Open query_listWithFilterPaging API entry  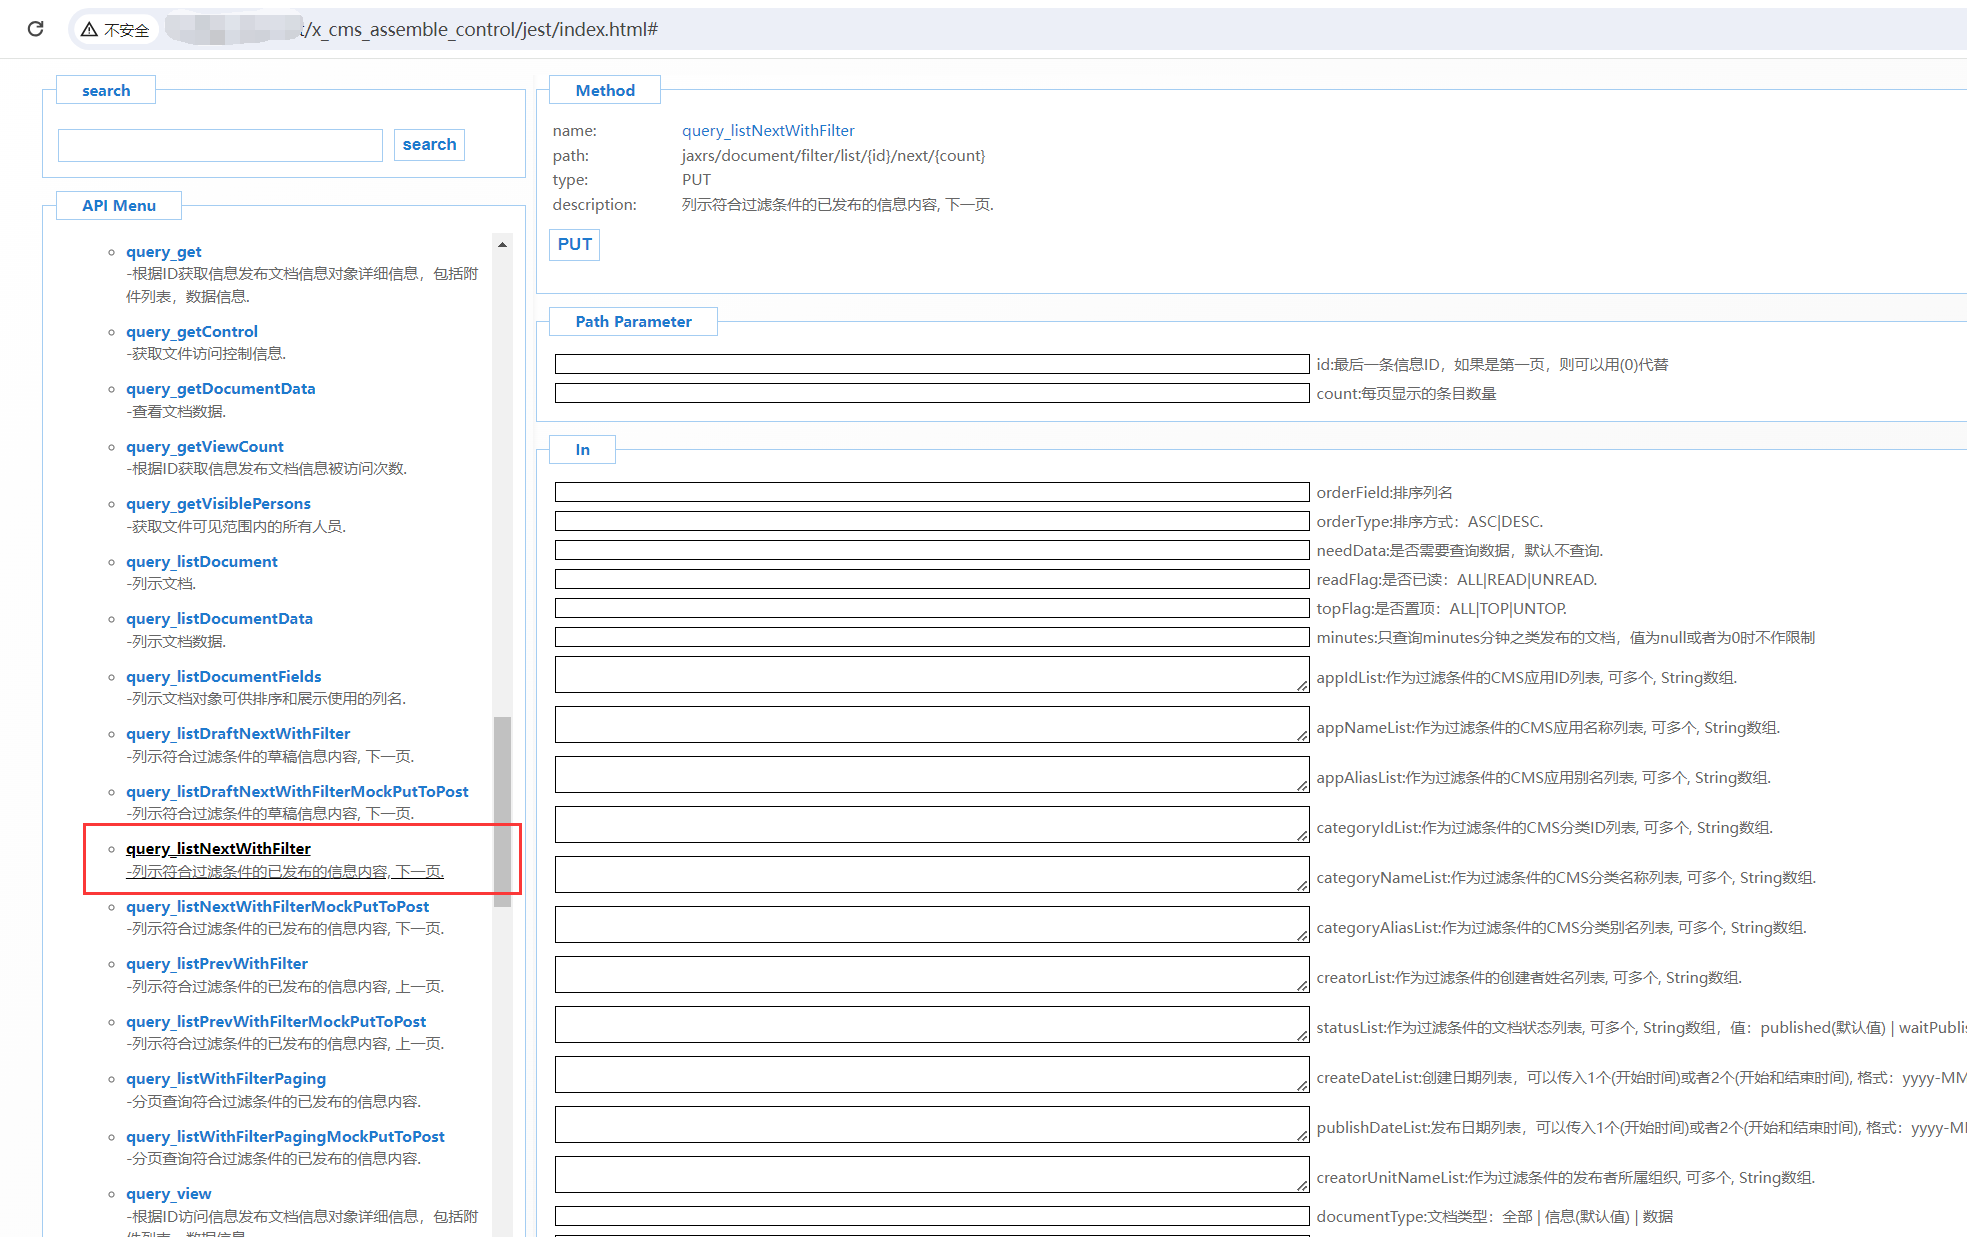(x=225, y=1079)
